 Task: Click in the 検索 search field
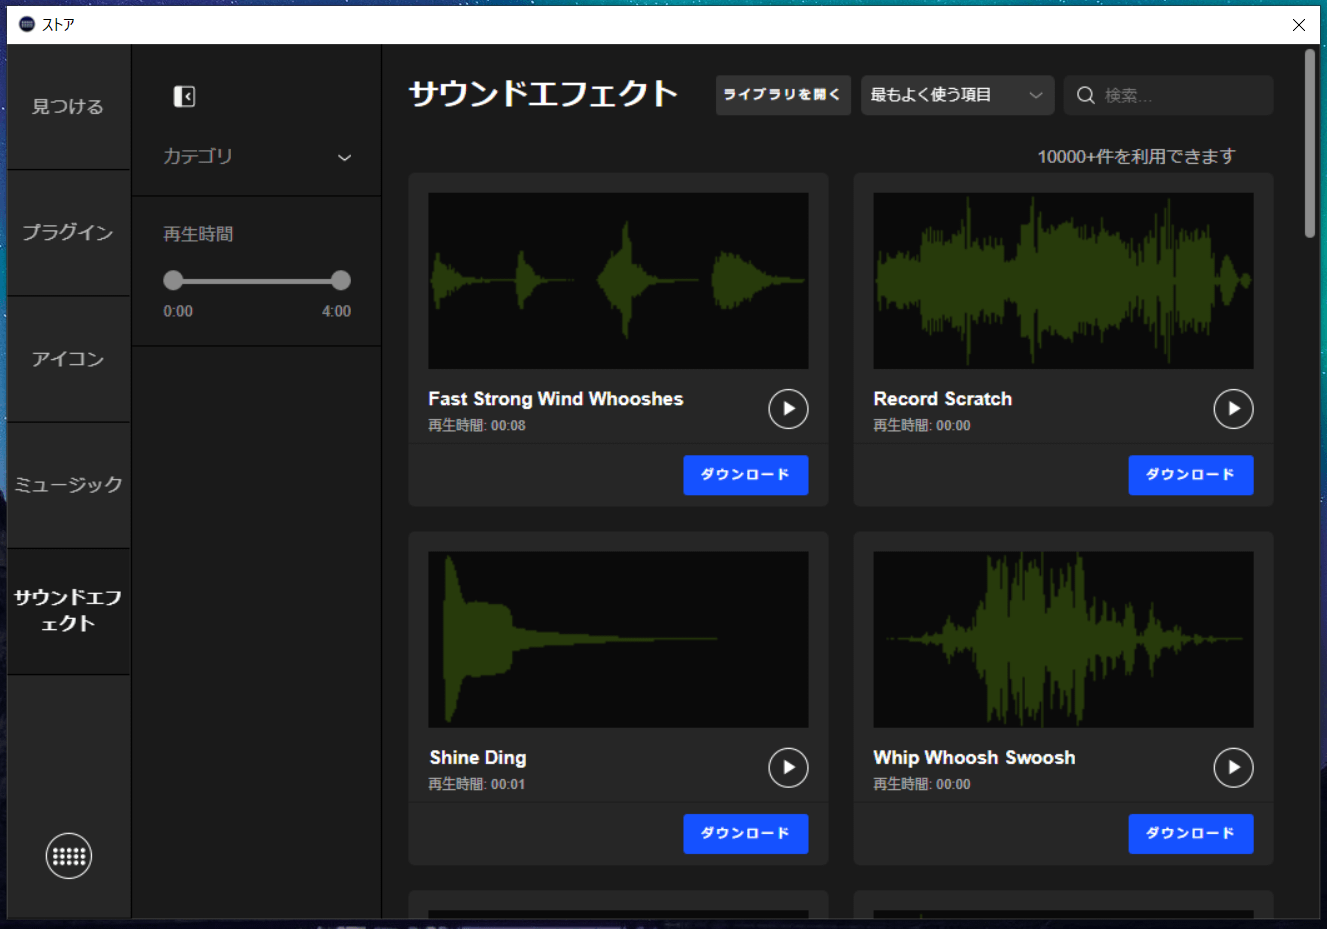[1168, 95]
